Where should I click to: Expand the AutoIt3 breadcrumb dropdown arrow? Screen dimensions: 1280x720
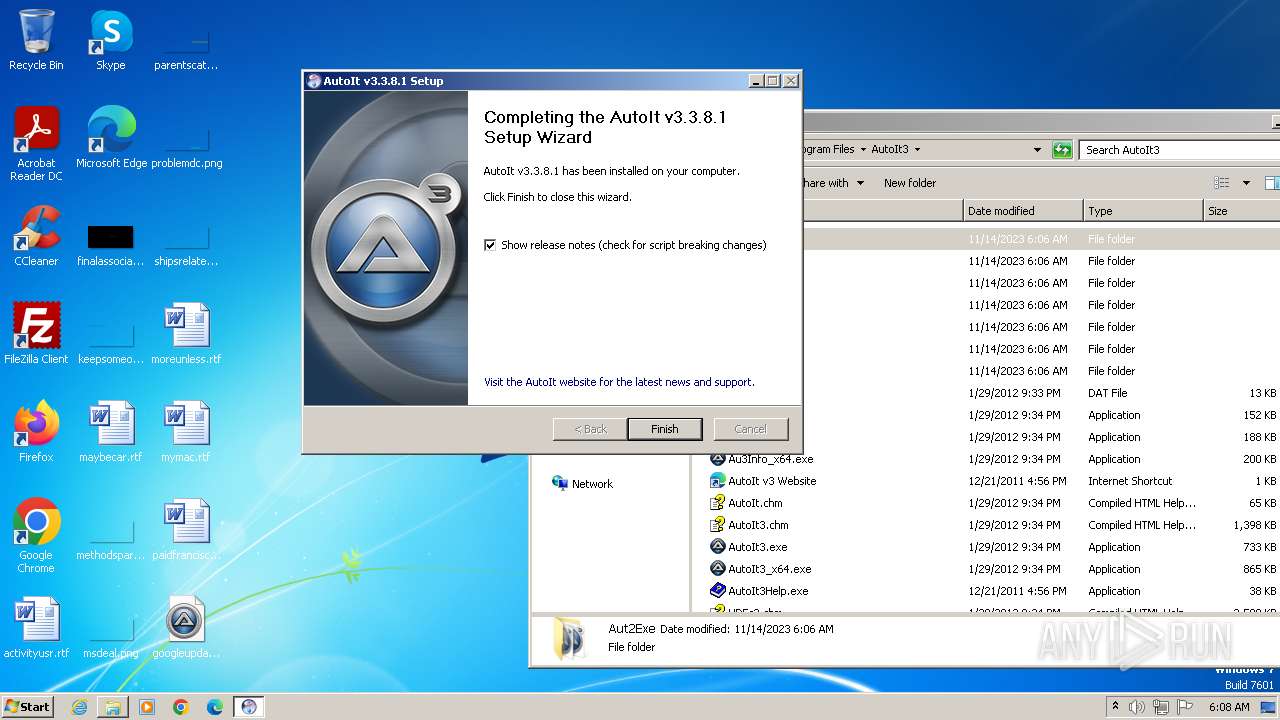coord(917,149)
